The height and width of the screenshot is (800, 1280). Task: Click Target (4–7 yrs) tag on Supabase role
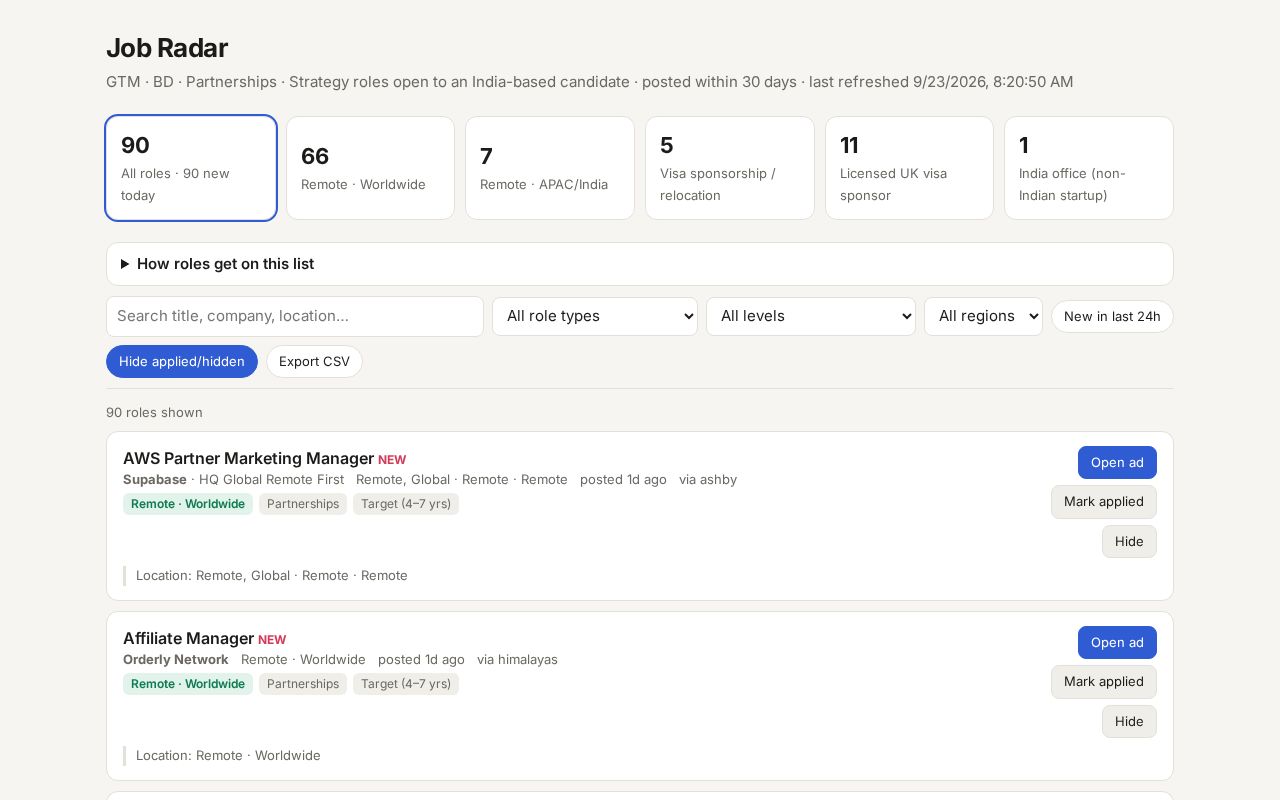click(406, 504)
